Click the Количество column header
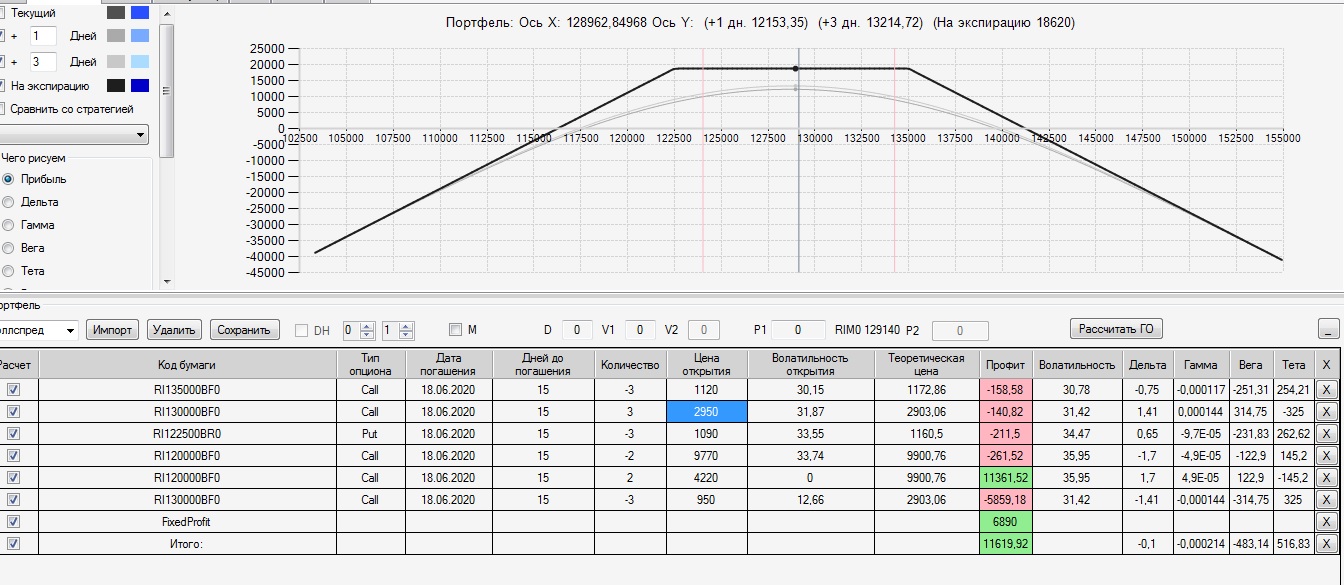 click(x=630, y=364)
